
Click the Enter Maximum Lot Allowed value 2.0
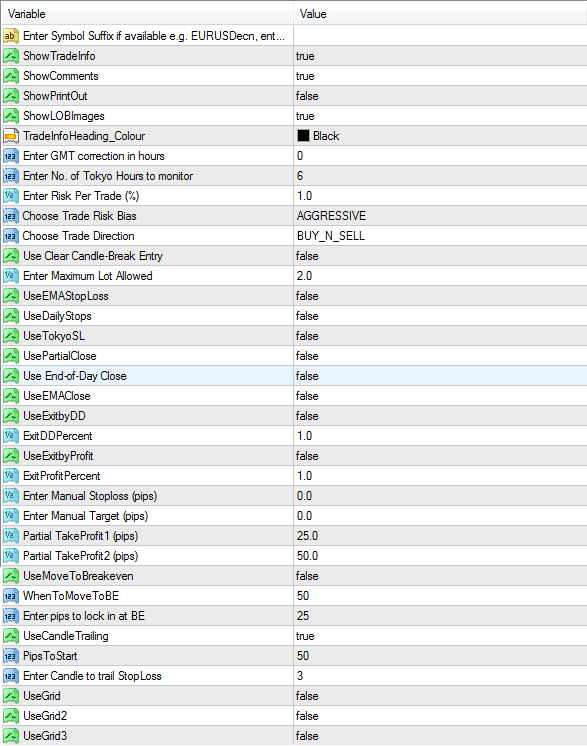440,275
